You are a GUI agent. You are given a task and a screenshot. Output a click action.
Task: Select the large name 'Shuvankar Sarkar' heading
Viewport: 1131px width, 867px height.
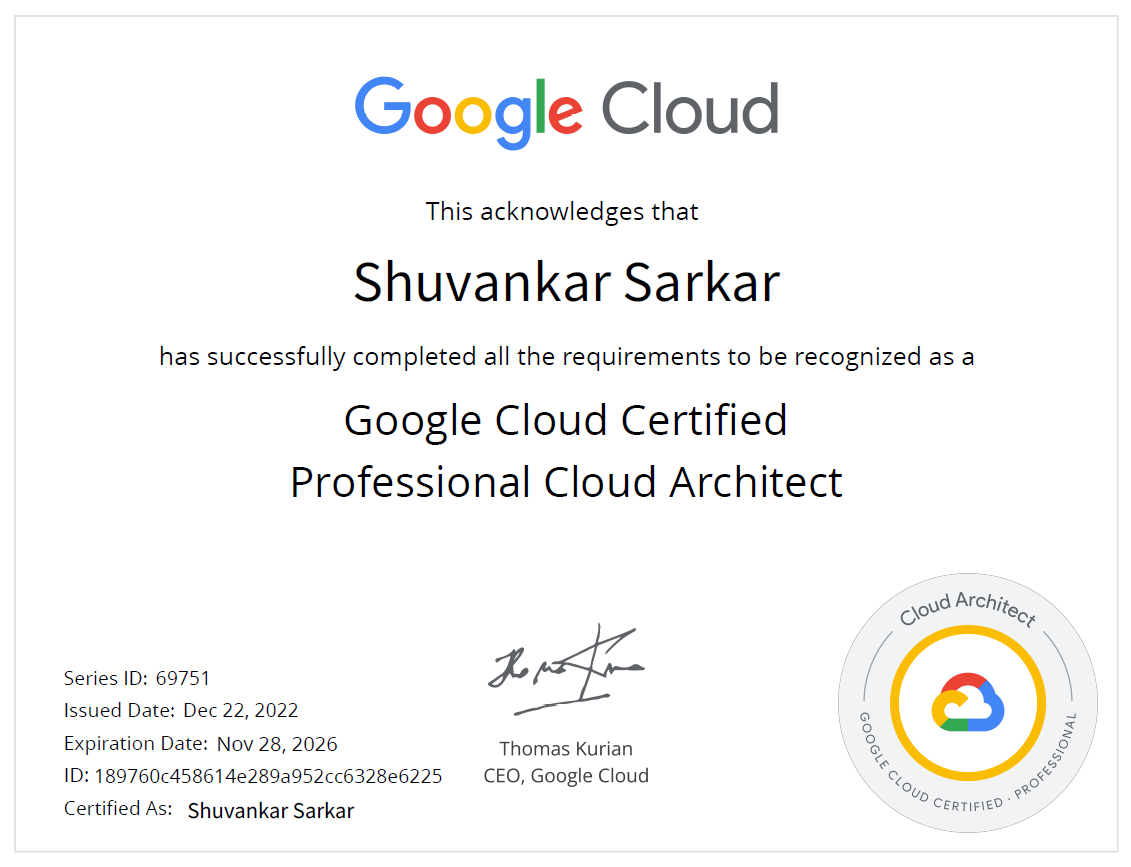(x=567, y=282)
